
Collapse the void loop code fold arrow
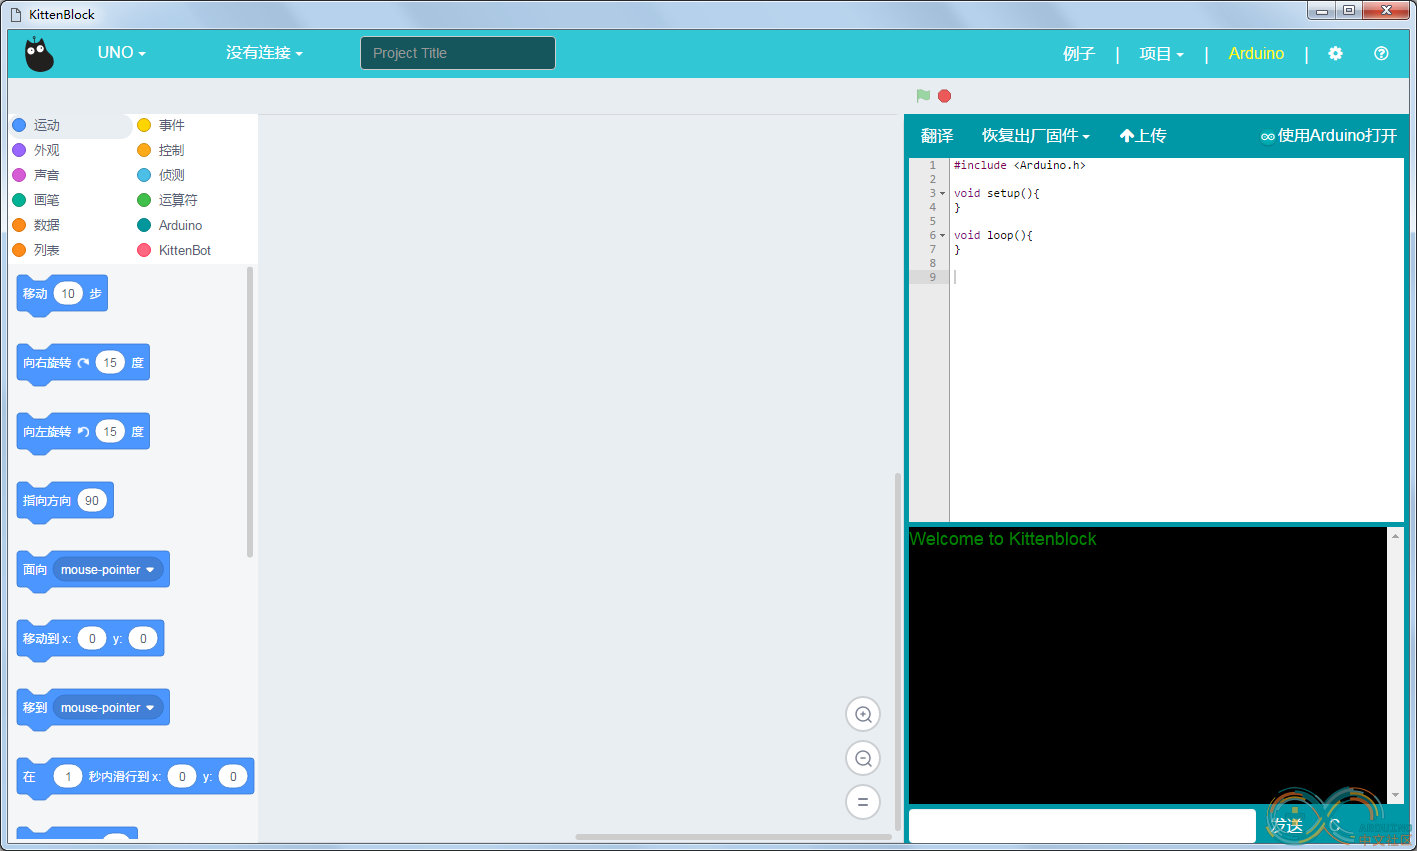click(x=942, y=236)
